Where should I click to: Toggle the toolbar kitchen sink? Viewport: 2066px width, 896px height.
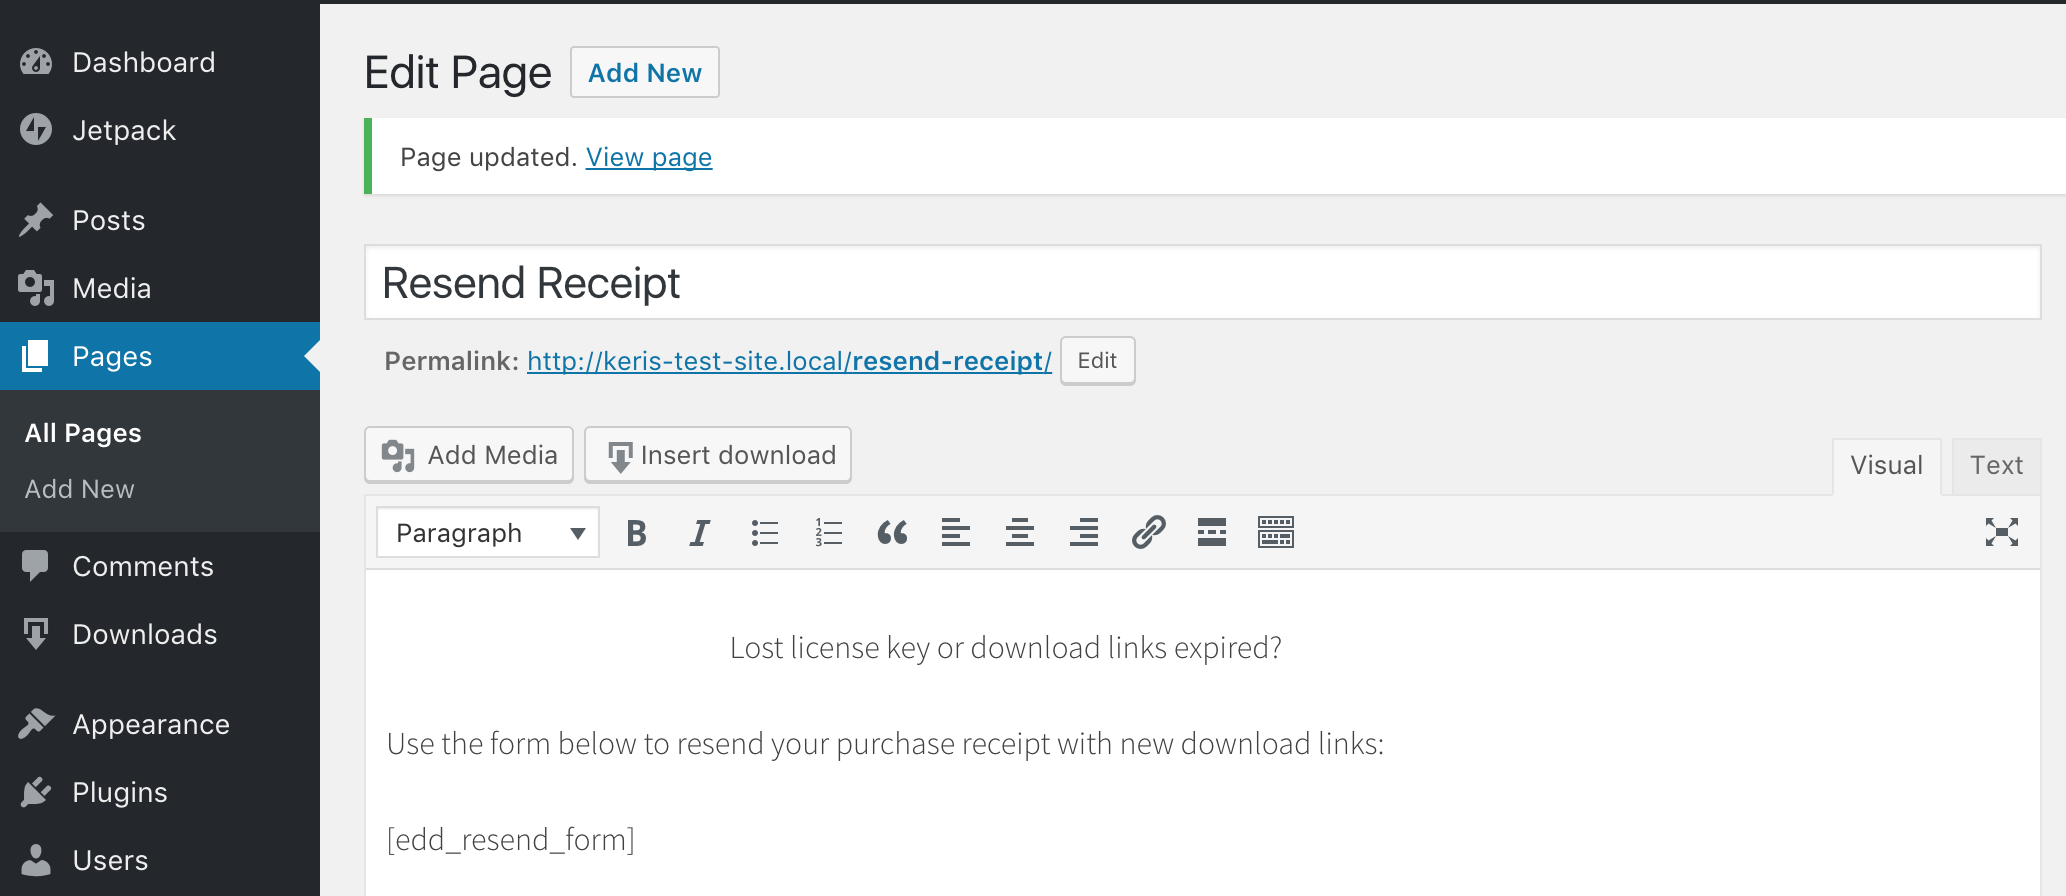[1276, 533]
